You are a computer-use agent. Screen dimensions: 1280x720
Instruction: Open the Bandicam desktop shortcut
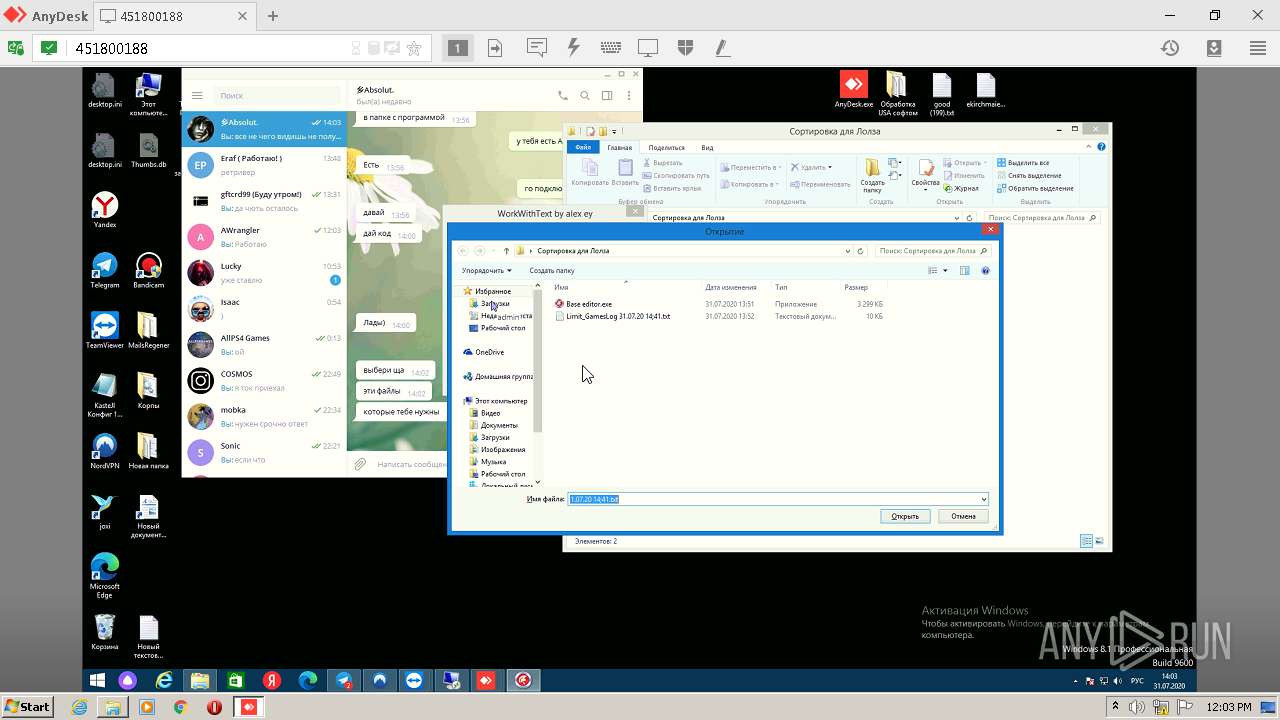click(148, 270)
